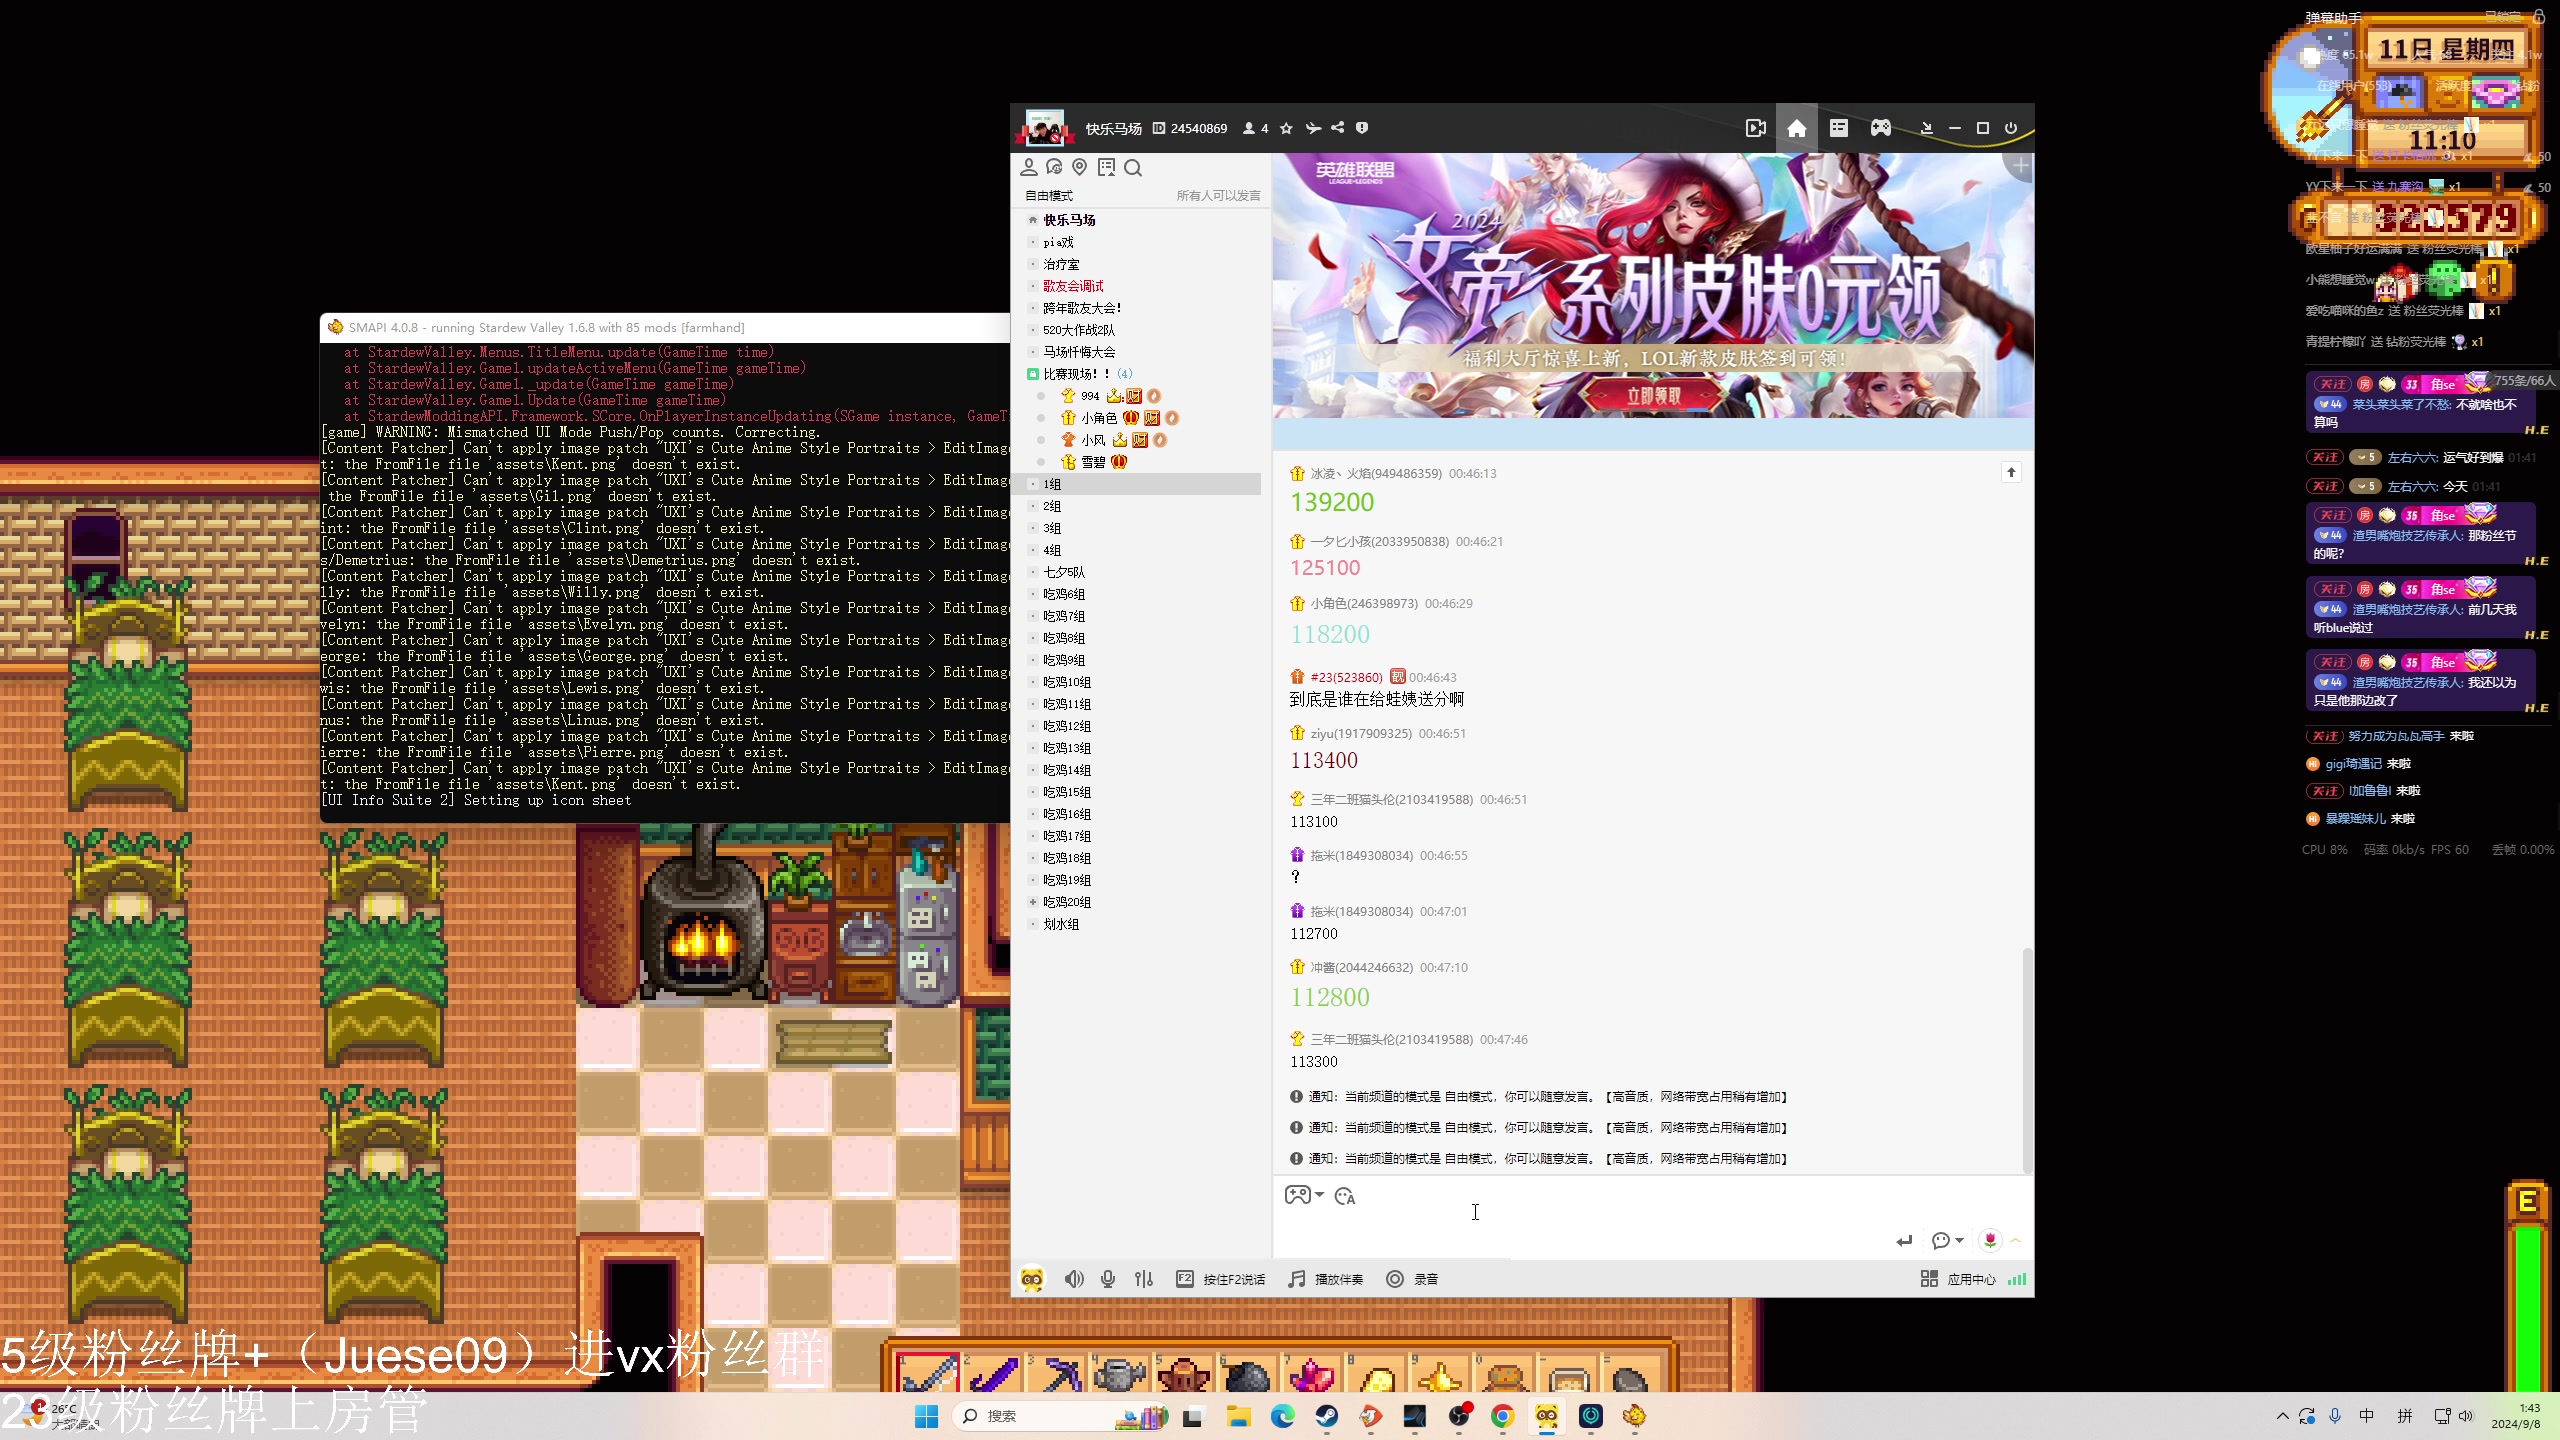This screenshot has width=2560, height=1440.
Task: Select the 七夕5队 channel
Action: pos(1064,572)
